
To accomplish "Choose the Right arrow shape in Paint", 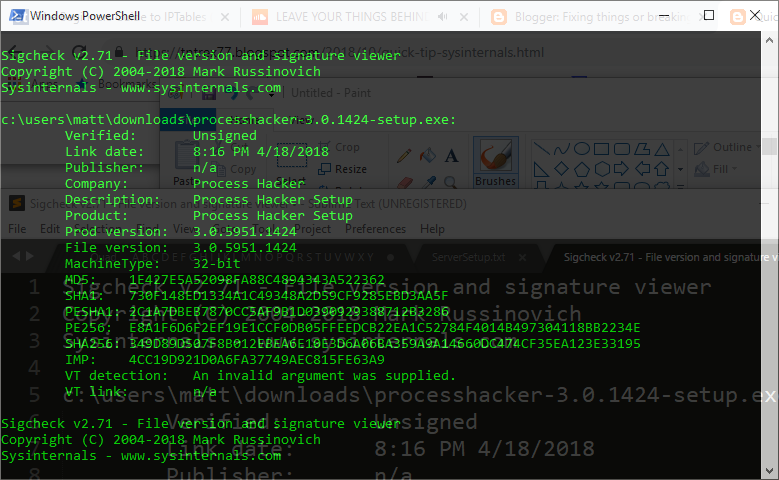I will tap(622, 169).
